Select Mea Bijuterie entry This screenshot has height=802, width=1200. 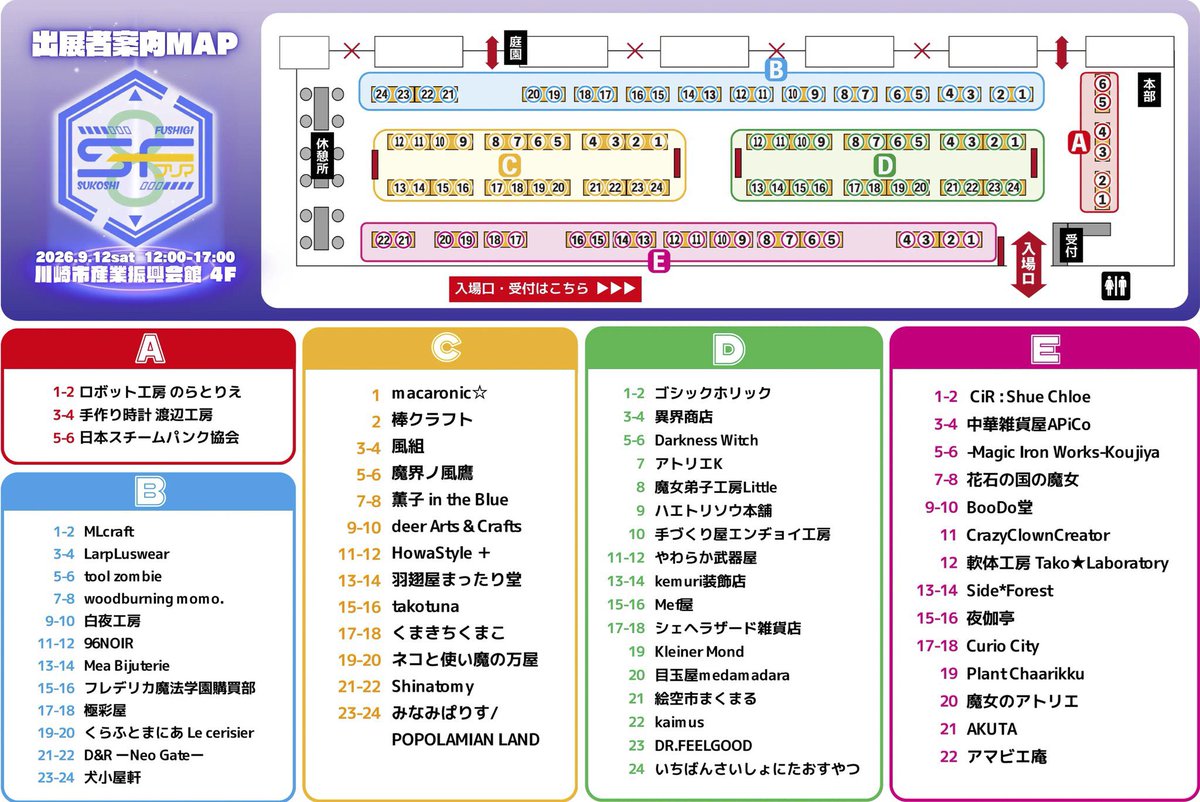[x=127, y=665]
